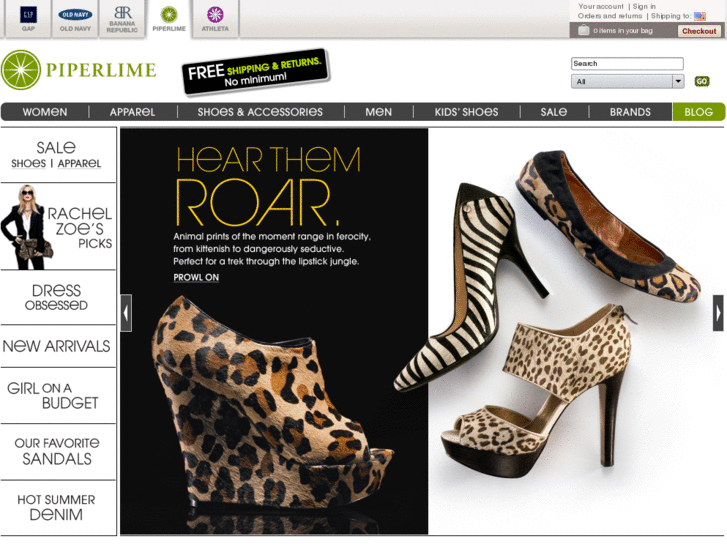Open the Sale menu in navigation bar

coord(554,112)
